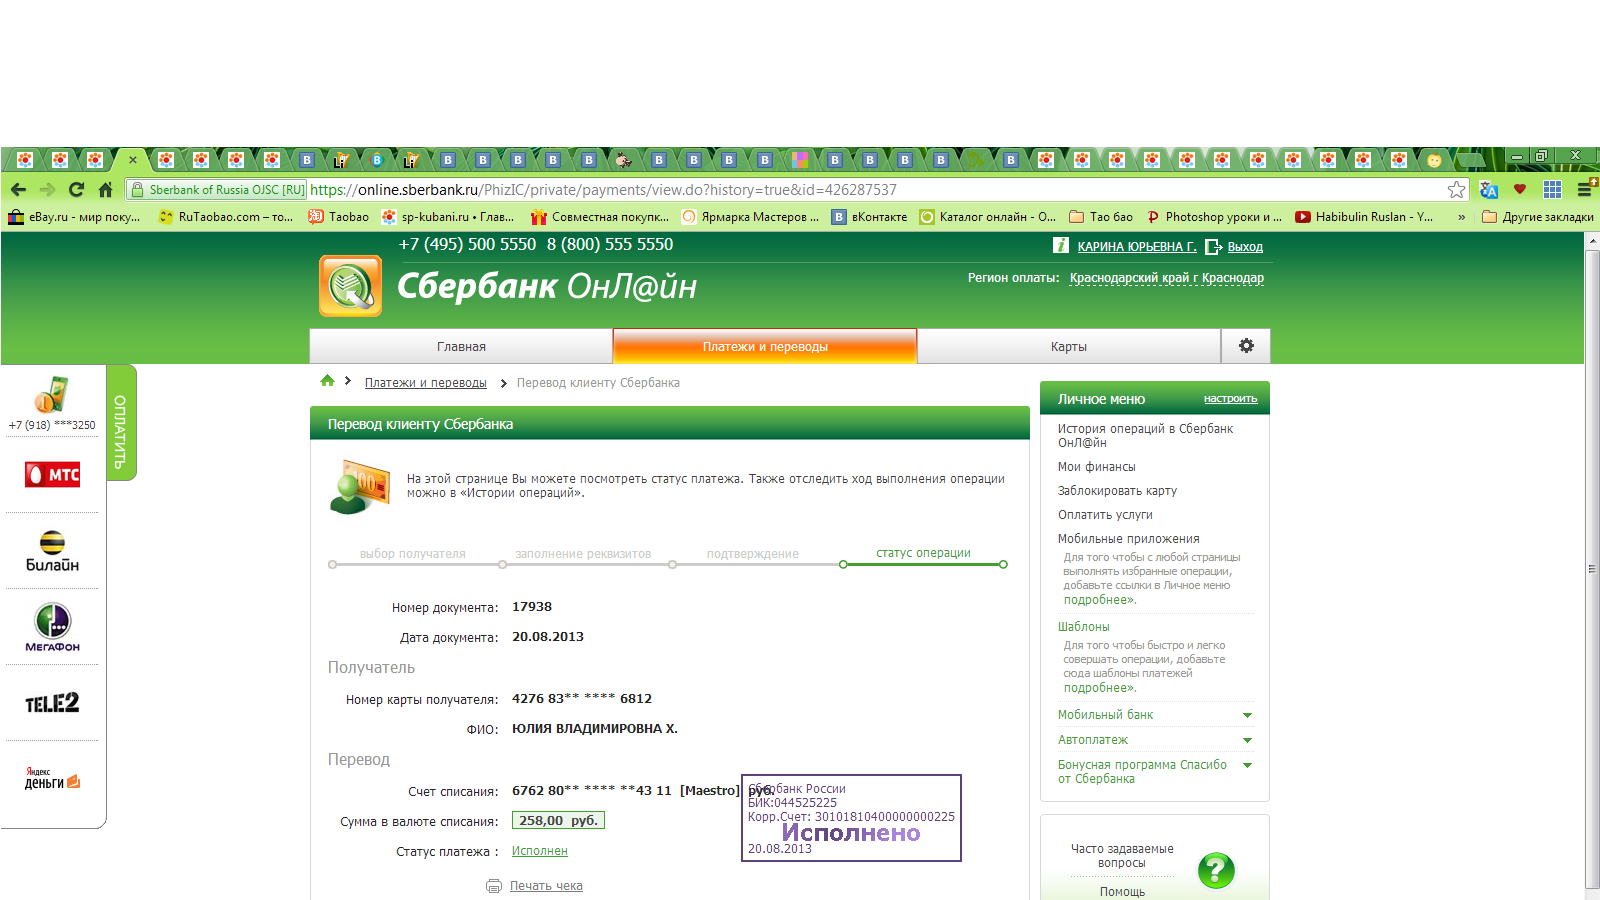Screen dimensions: 1600x900
Task: Open the bookmarks overflow chevron
Action: click(x=1462, y=217)
